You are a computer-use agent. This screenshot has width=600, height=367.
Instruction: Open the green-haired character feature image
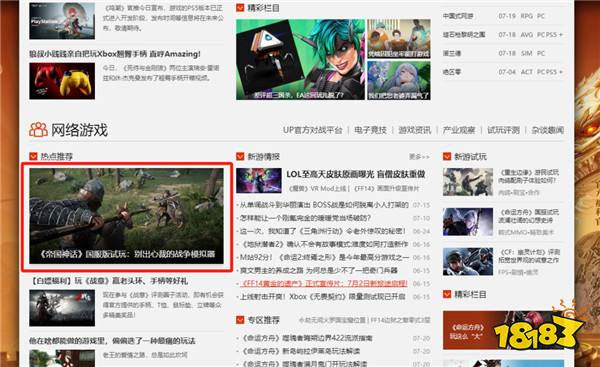point(300,60)
